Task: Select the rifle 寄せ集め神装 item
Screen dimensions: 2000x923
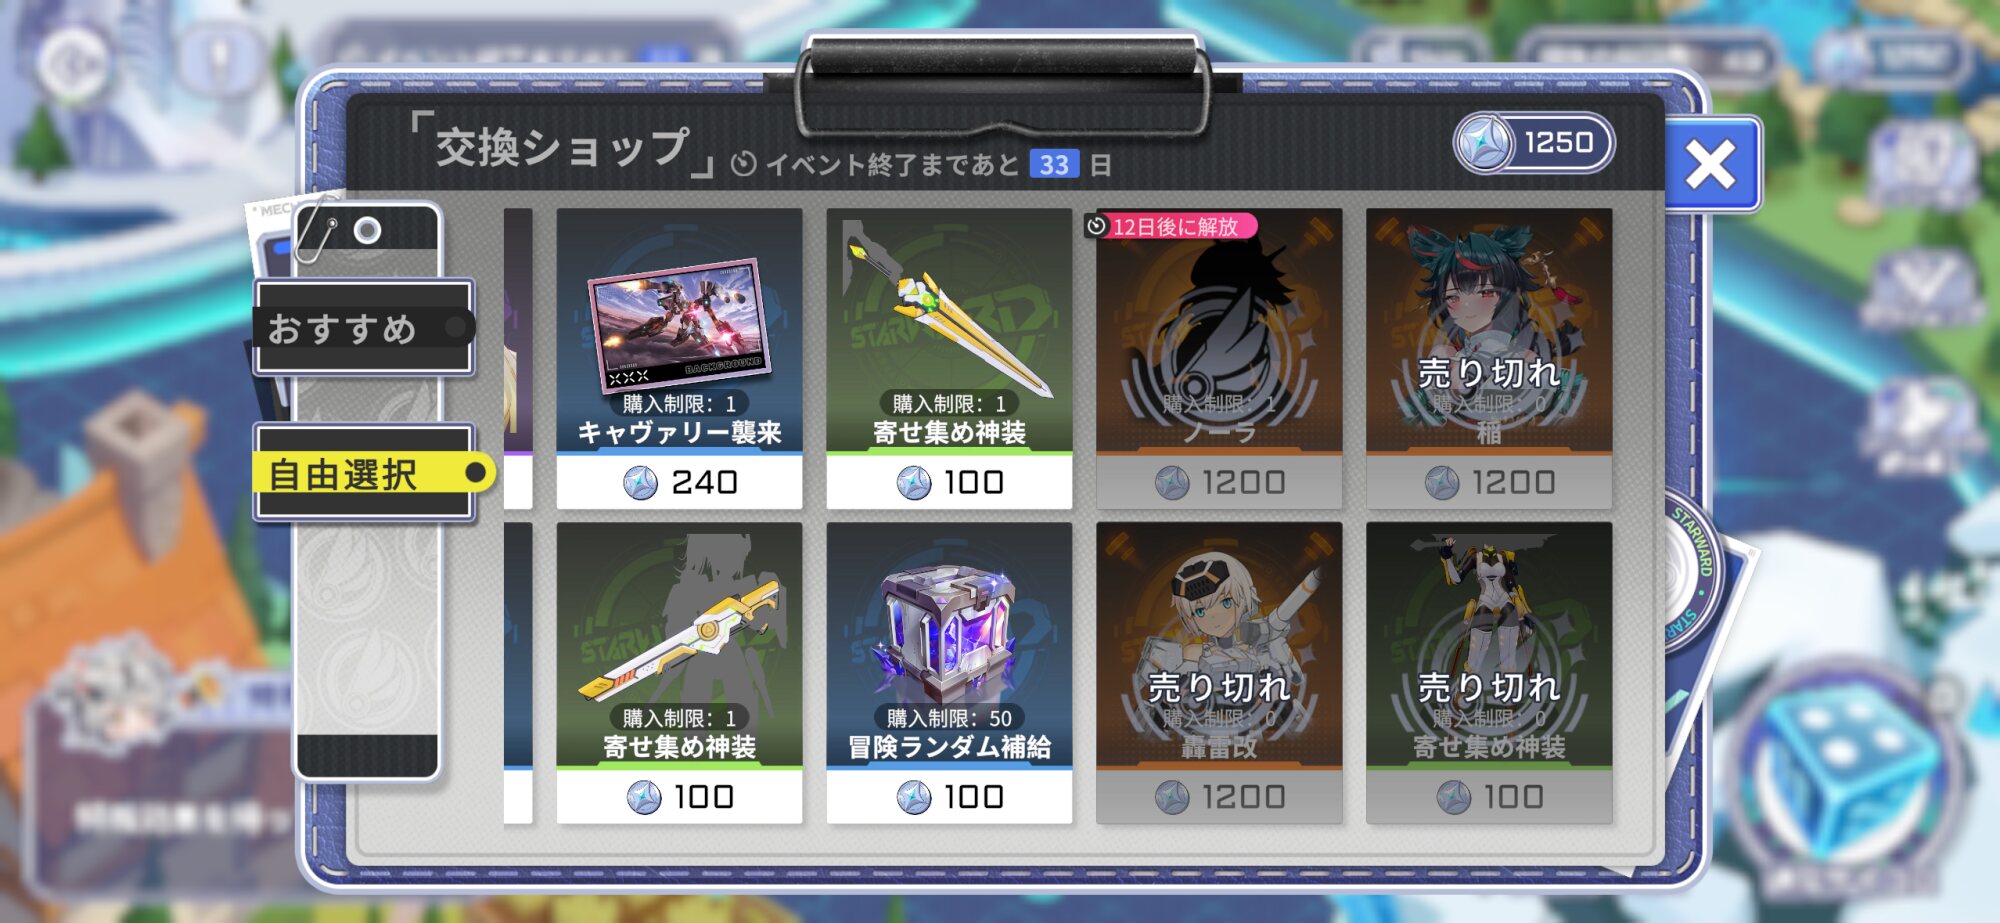Action: pos(679,644)
